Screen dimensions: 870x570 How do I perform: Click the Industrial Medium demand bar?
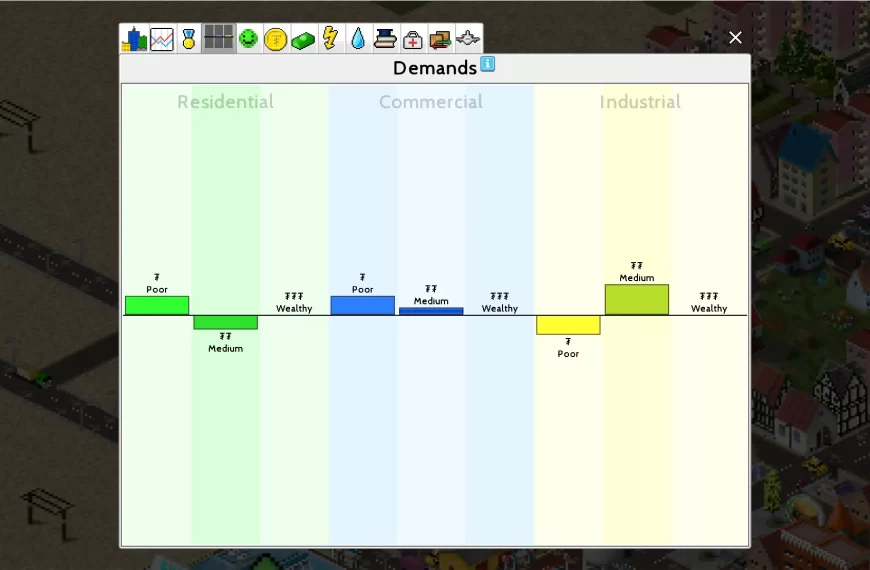(x=637, y=300)
